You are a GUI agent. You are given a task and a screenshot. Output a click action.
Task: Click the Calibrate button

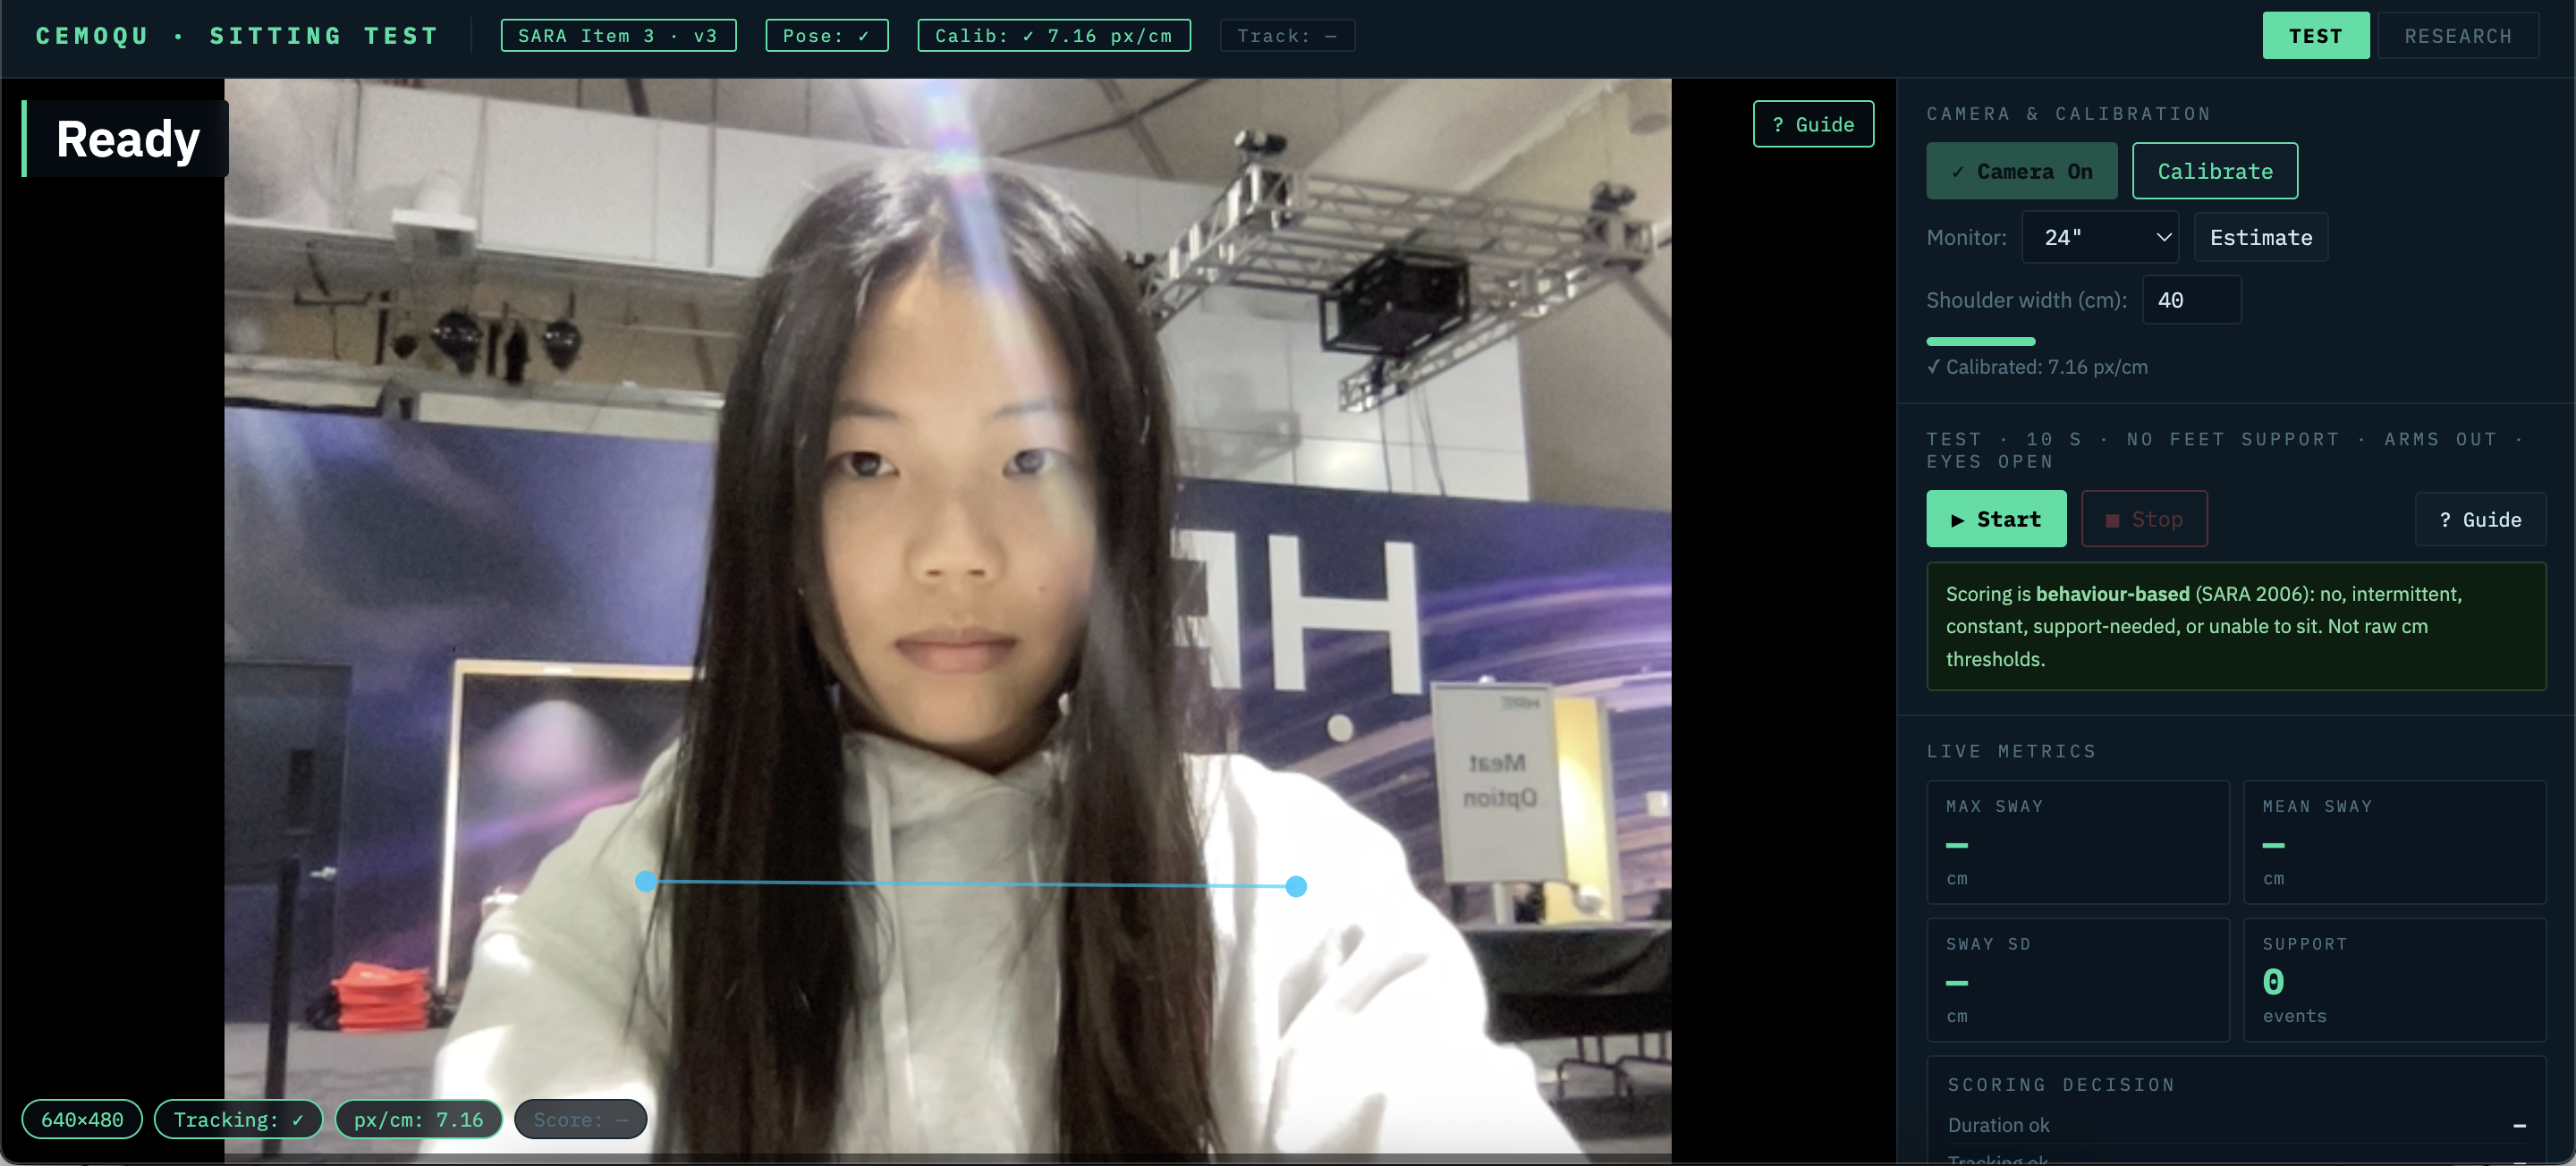click(2213, 171)
